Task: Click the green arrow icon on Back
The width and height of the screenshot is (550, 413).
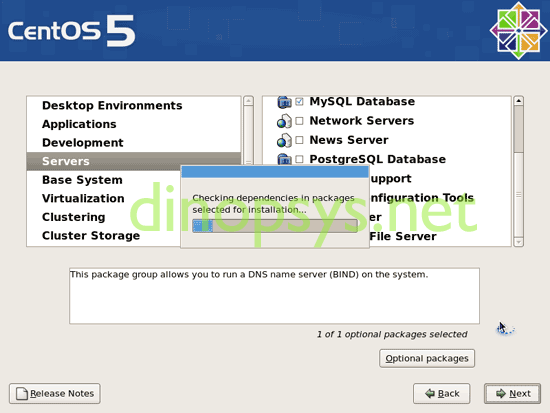Action: click(430, 393)
